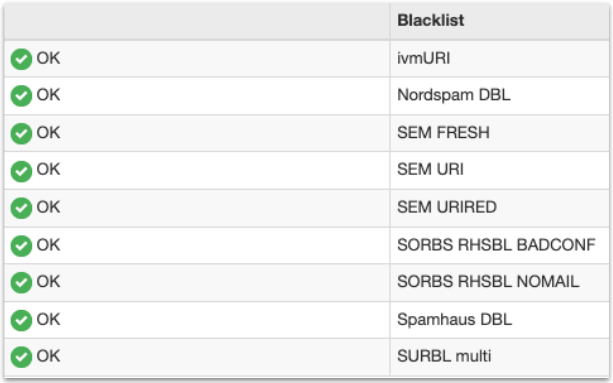This screenshot has width=613, height=383.
Task: Click the green check icon for ivmURI
Action: (21, 59)
